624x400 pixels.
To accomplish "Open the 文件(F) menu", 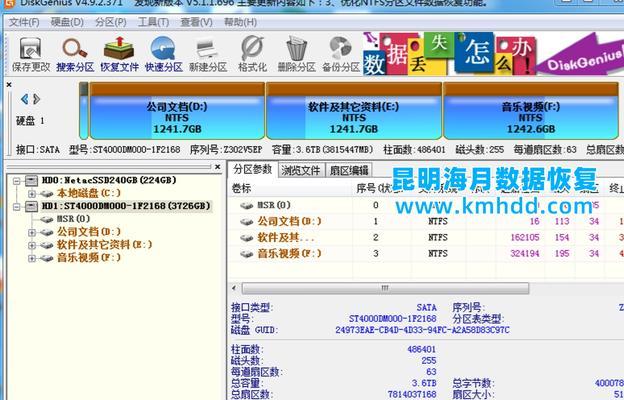I will click(x=24, y=22).
